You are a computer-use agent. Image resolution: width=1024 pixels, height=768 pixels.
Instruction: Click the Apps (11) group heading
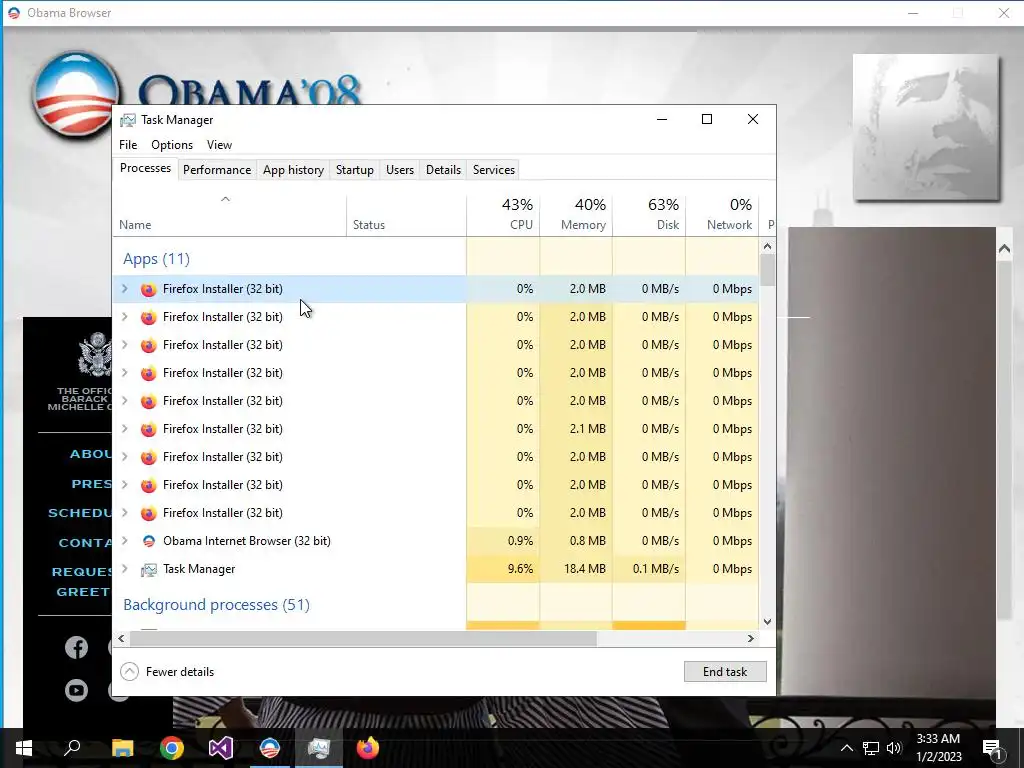[x=156, y=259]
